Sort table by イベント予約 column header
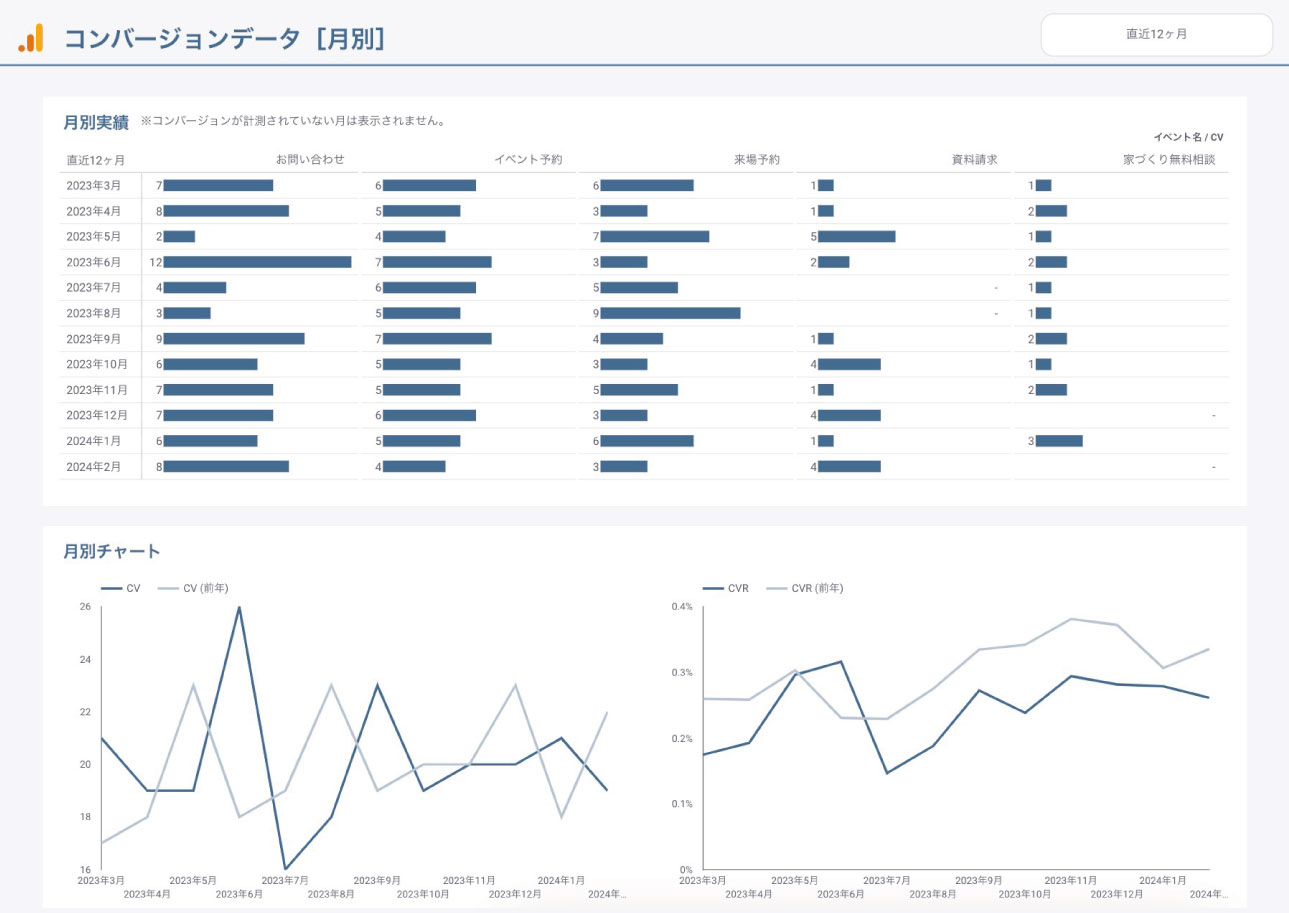 click(528, 160)
